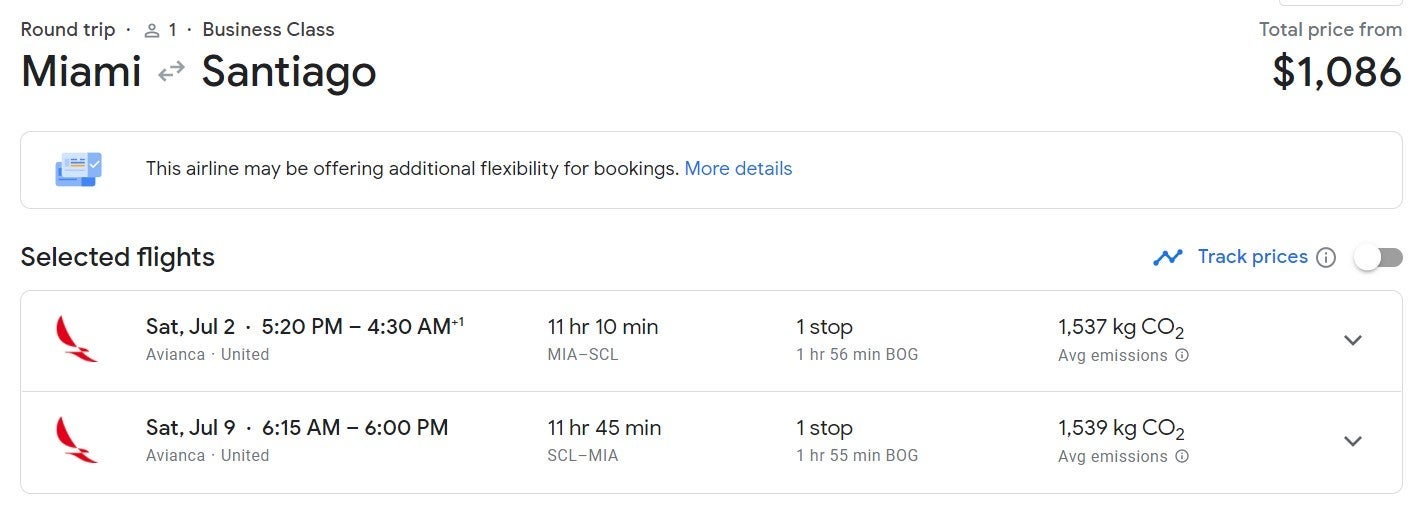The image size is (1425, 520).
Task: Click the Track prices trend line icon
Action: 1168,258
